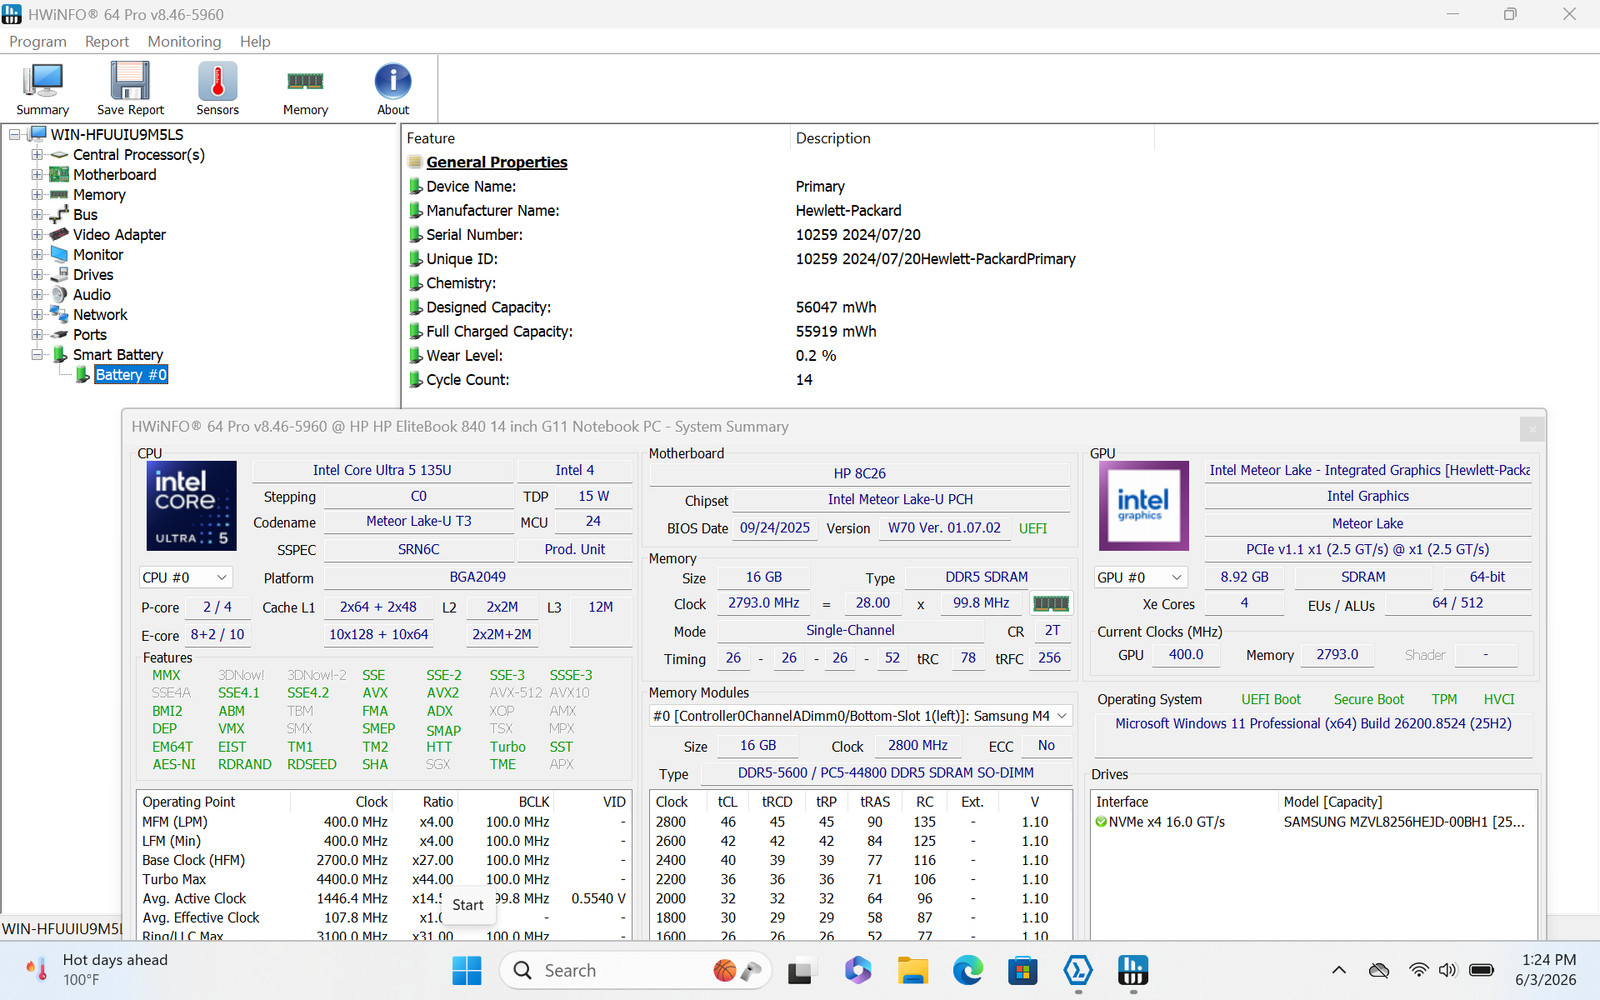Open the Sensors thermometer icon
The width and height of the screenshot is (1600, 1000).
(x=217, y=89)
